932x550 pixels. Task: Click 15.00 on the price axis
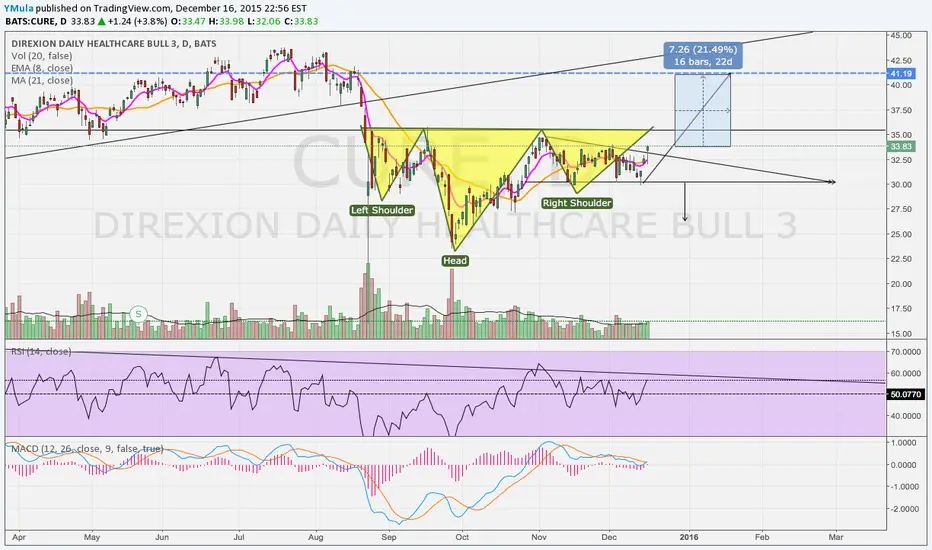[x=901, y=334]
